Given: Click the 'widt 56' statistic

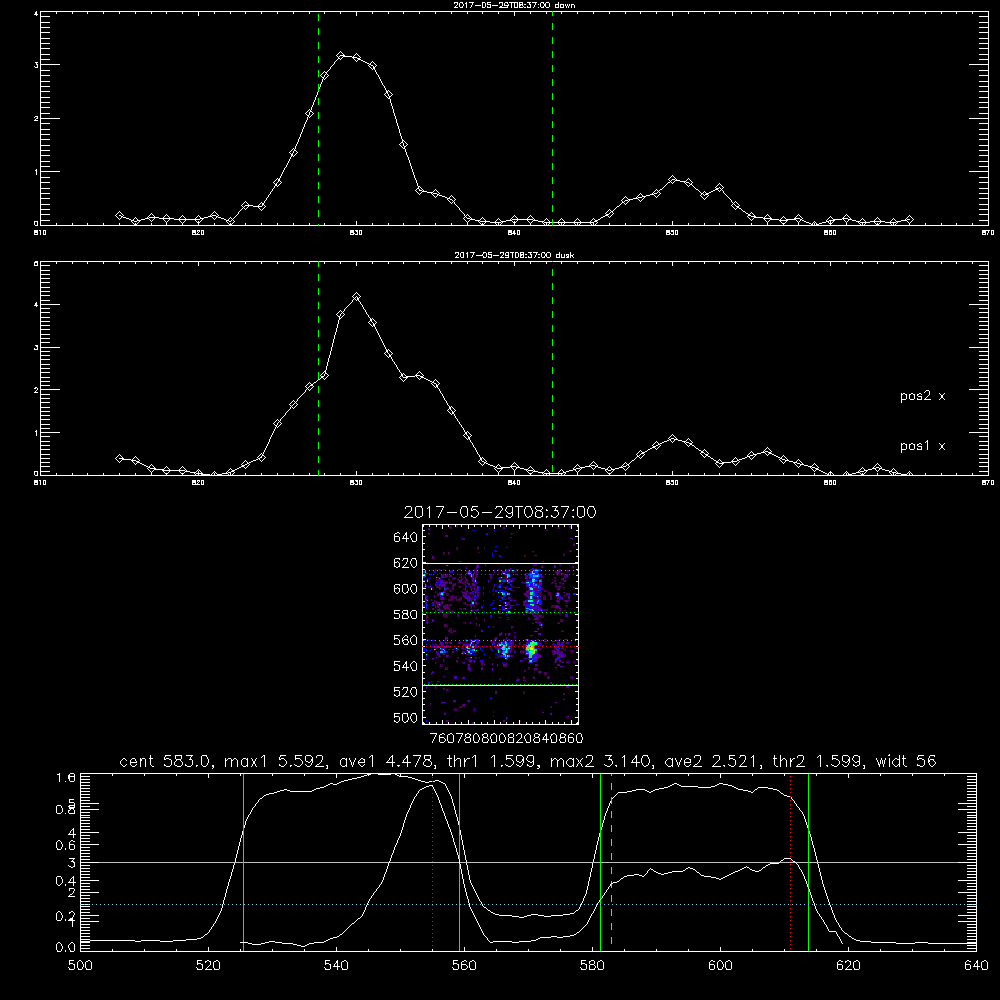Looking at the screenshot, I should click(906, 761).
